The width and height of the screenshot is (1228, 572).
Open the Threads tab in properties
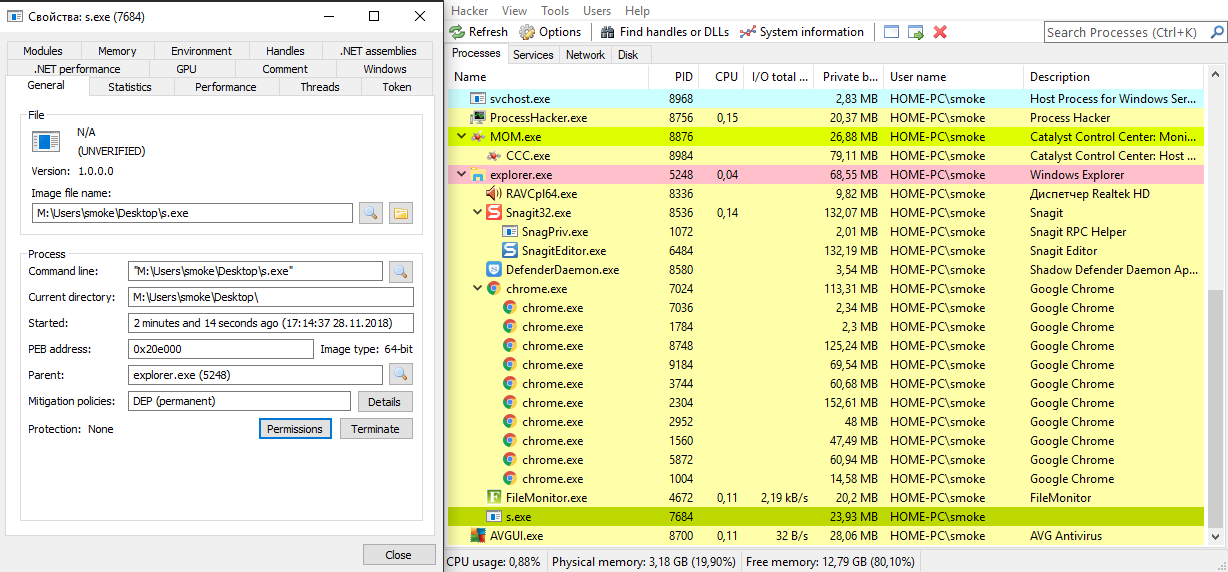tap(320, 87)
